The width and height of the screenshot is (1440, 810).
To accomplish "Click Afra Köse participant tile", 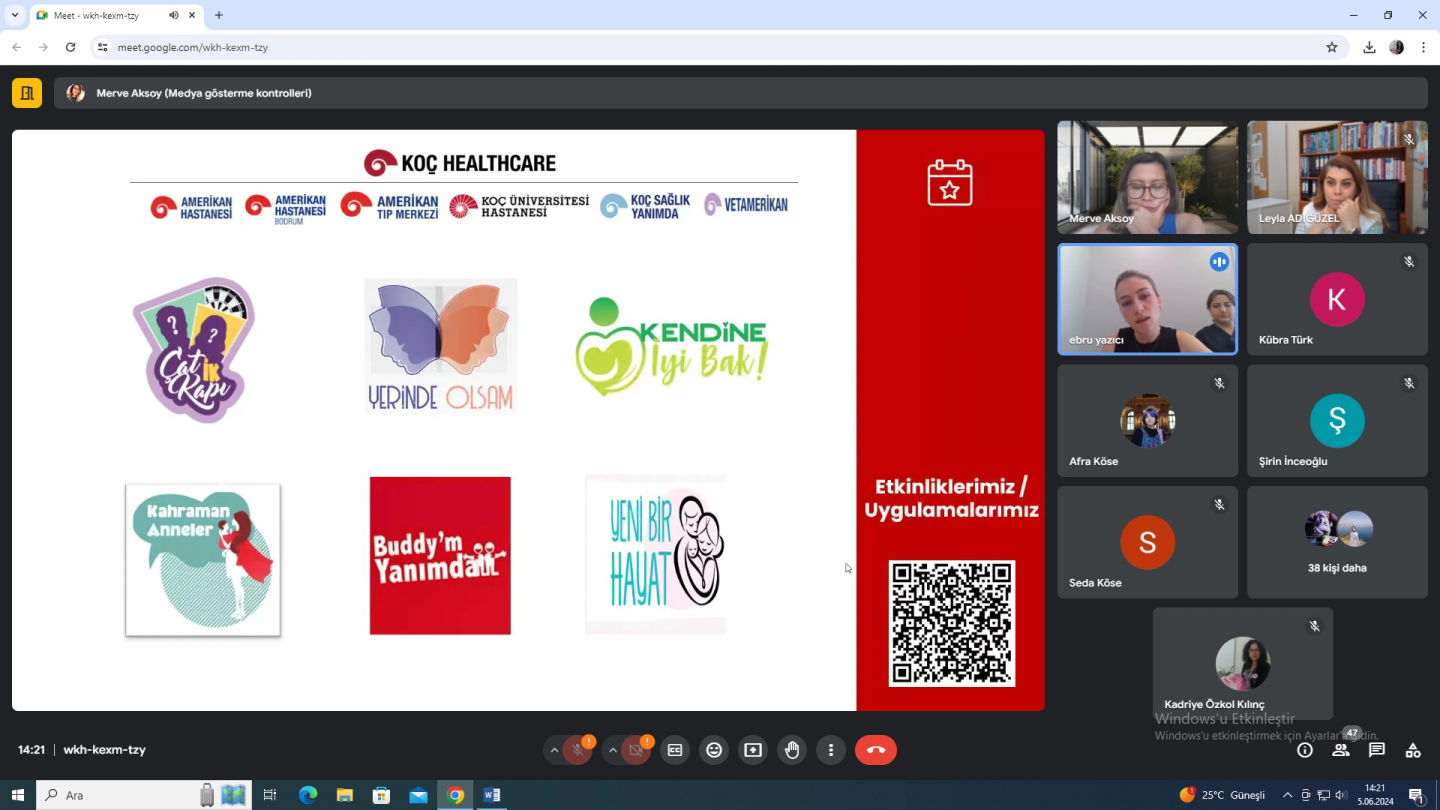I will (1147, 421).
